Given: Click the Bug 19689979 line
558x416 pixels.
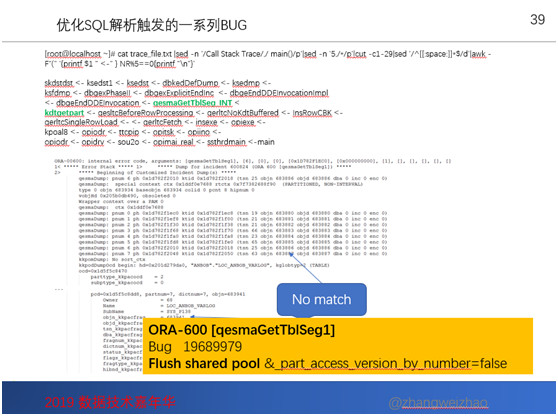Looking at the screenshot, I should tap(195, 347).
